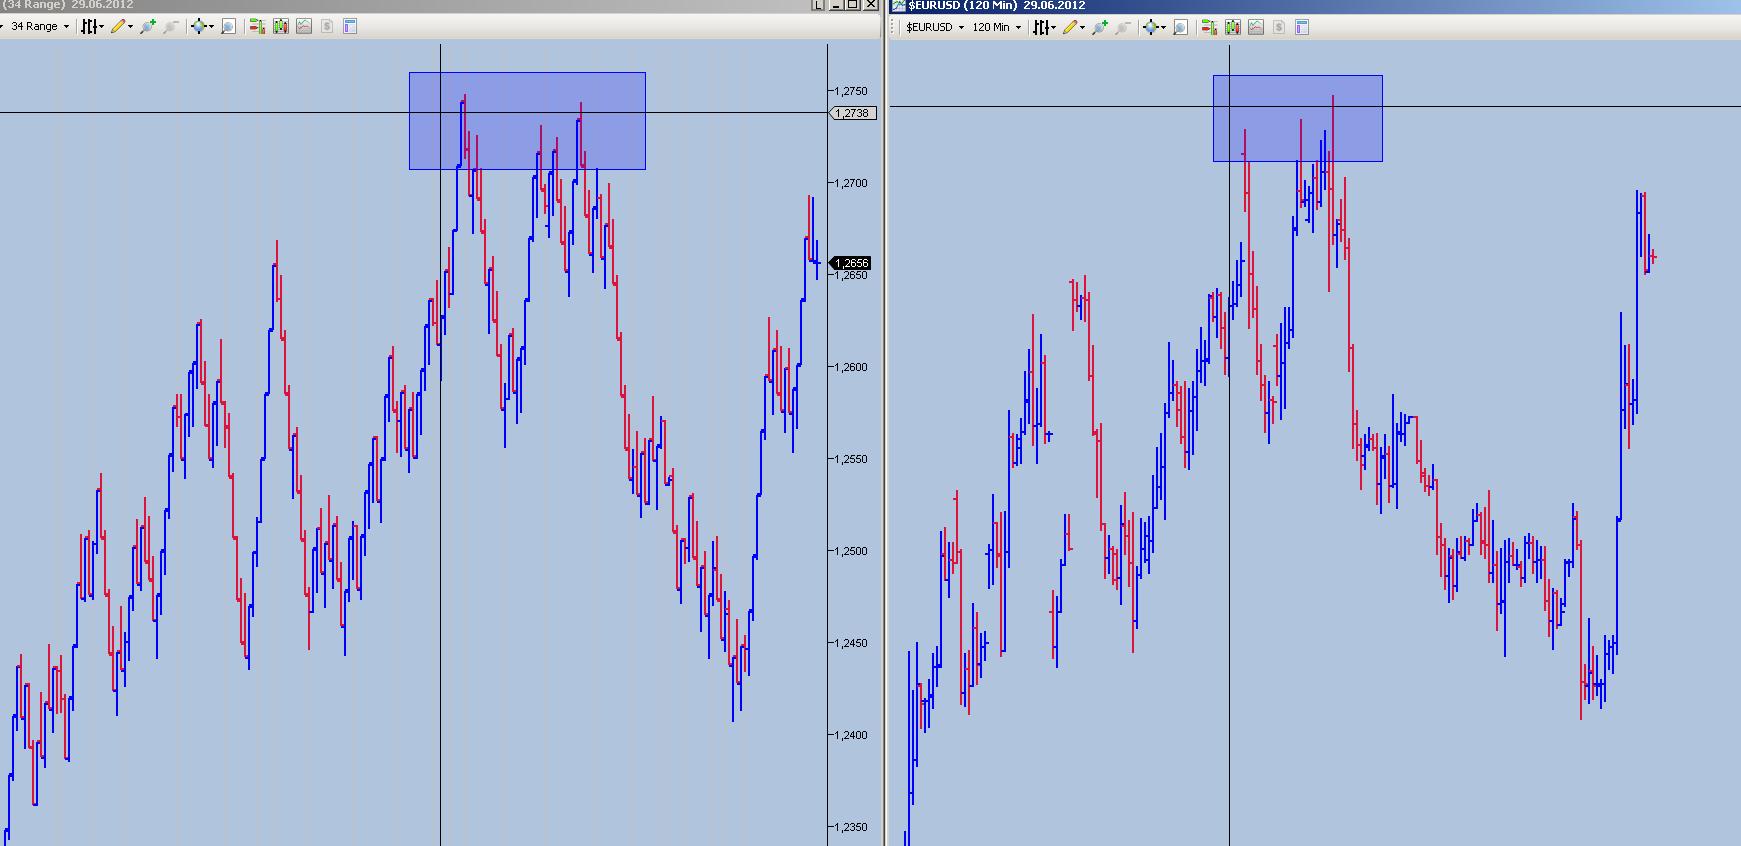Click the 1,2350 price axis label
The height and width of the screenshot is (846, 1741).
852,827
